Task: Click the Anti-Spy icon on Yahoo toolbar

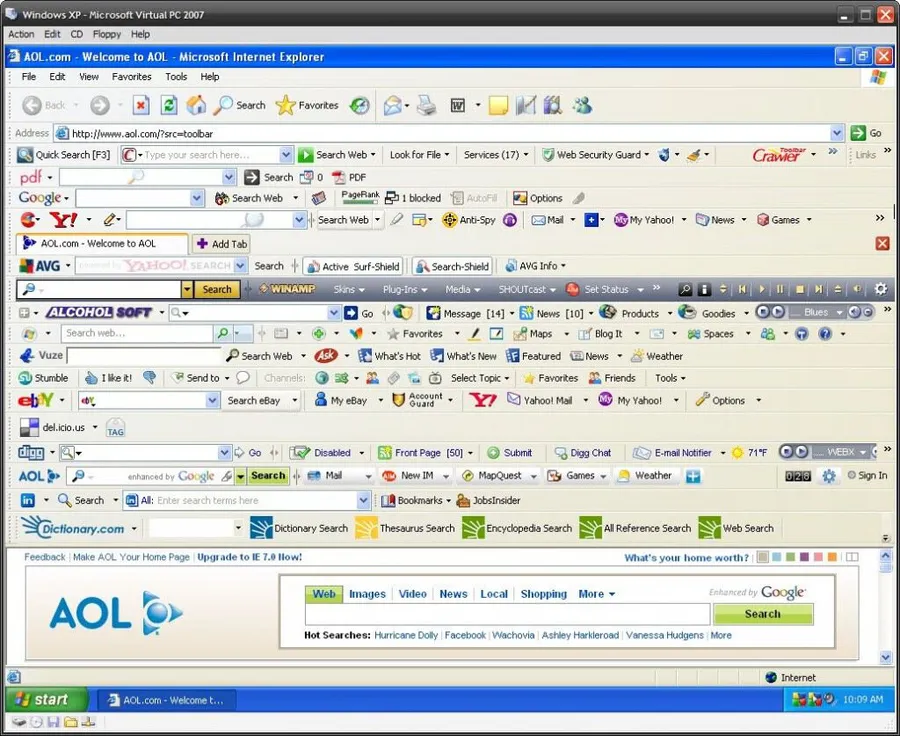Action: pos(450,220)
